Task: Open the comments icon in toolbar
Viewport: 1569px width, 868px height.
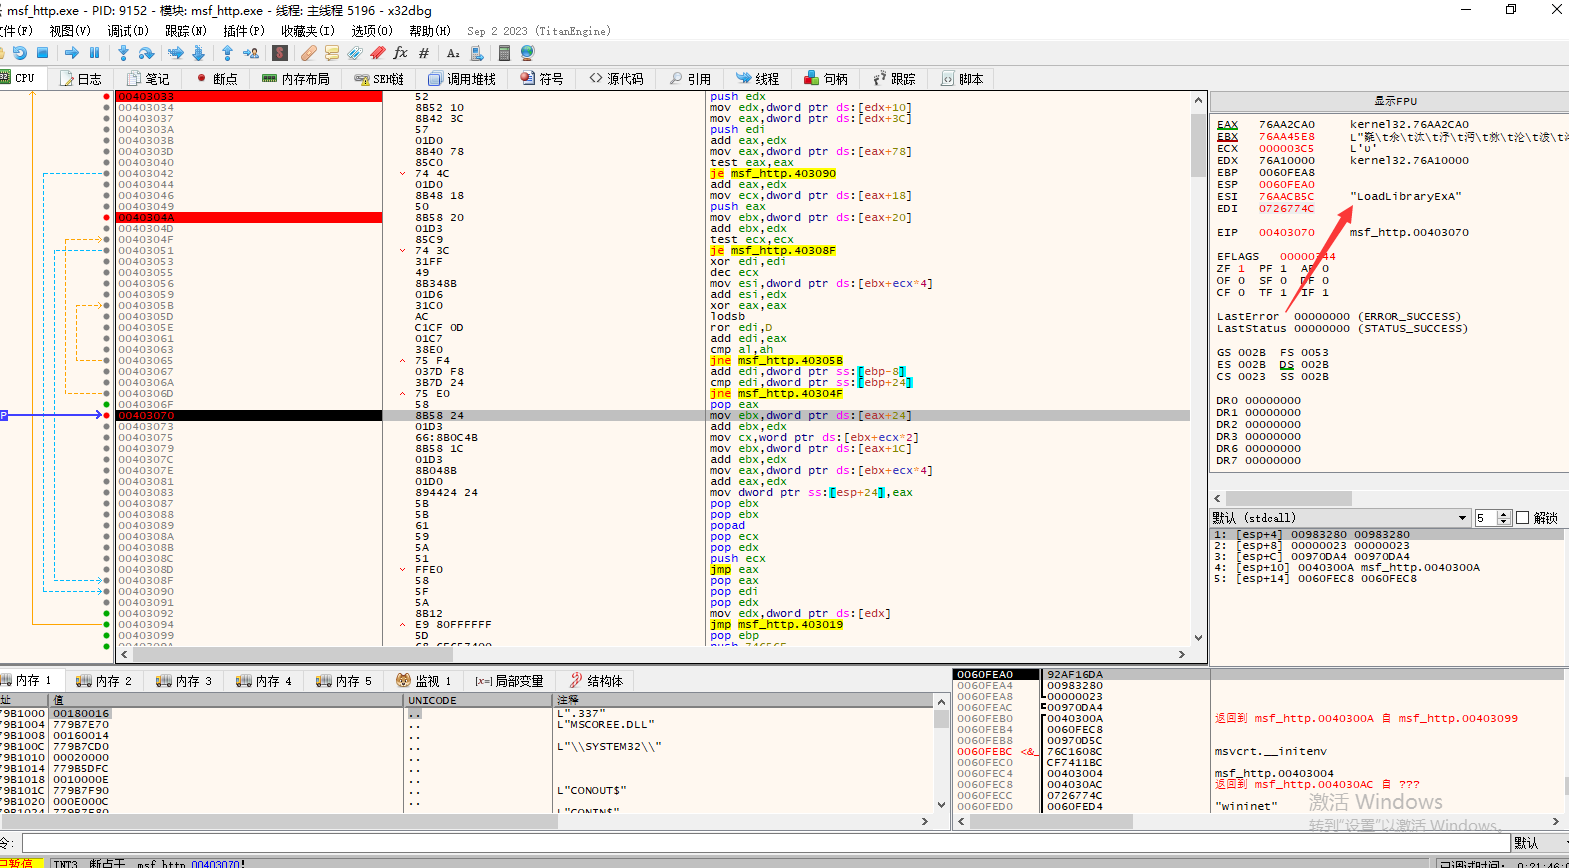Action: 332,53
